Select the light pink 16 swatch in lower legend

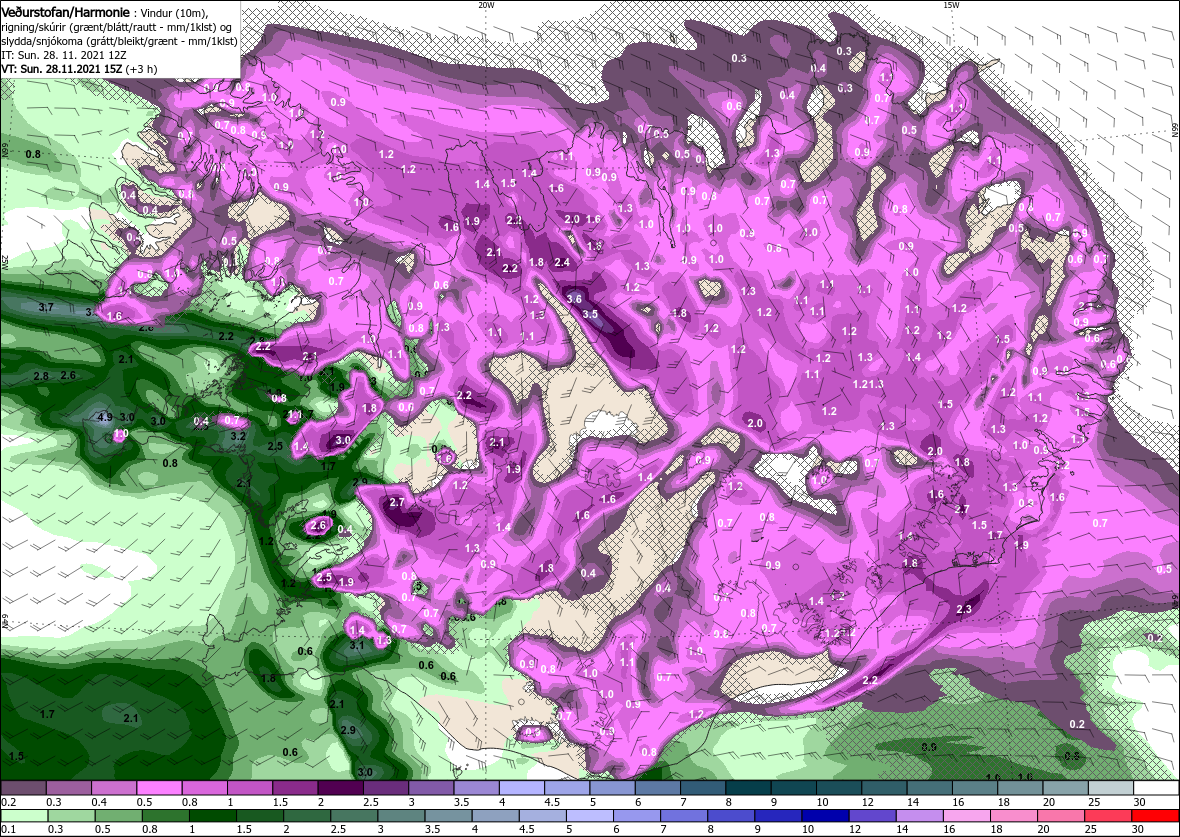point(966,816)
